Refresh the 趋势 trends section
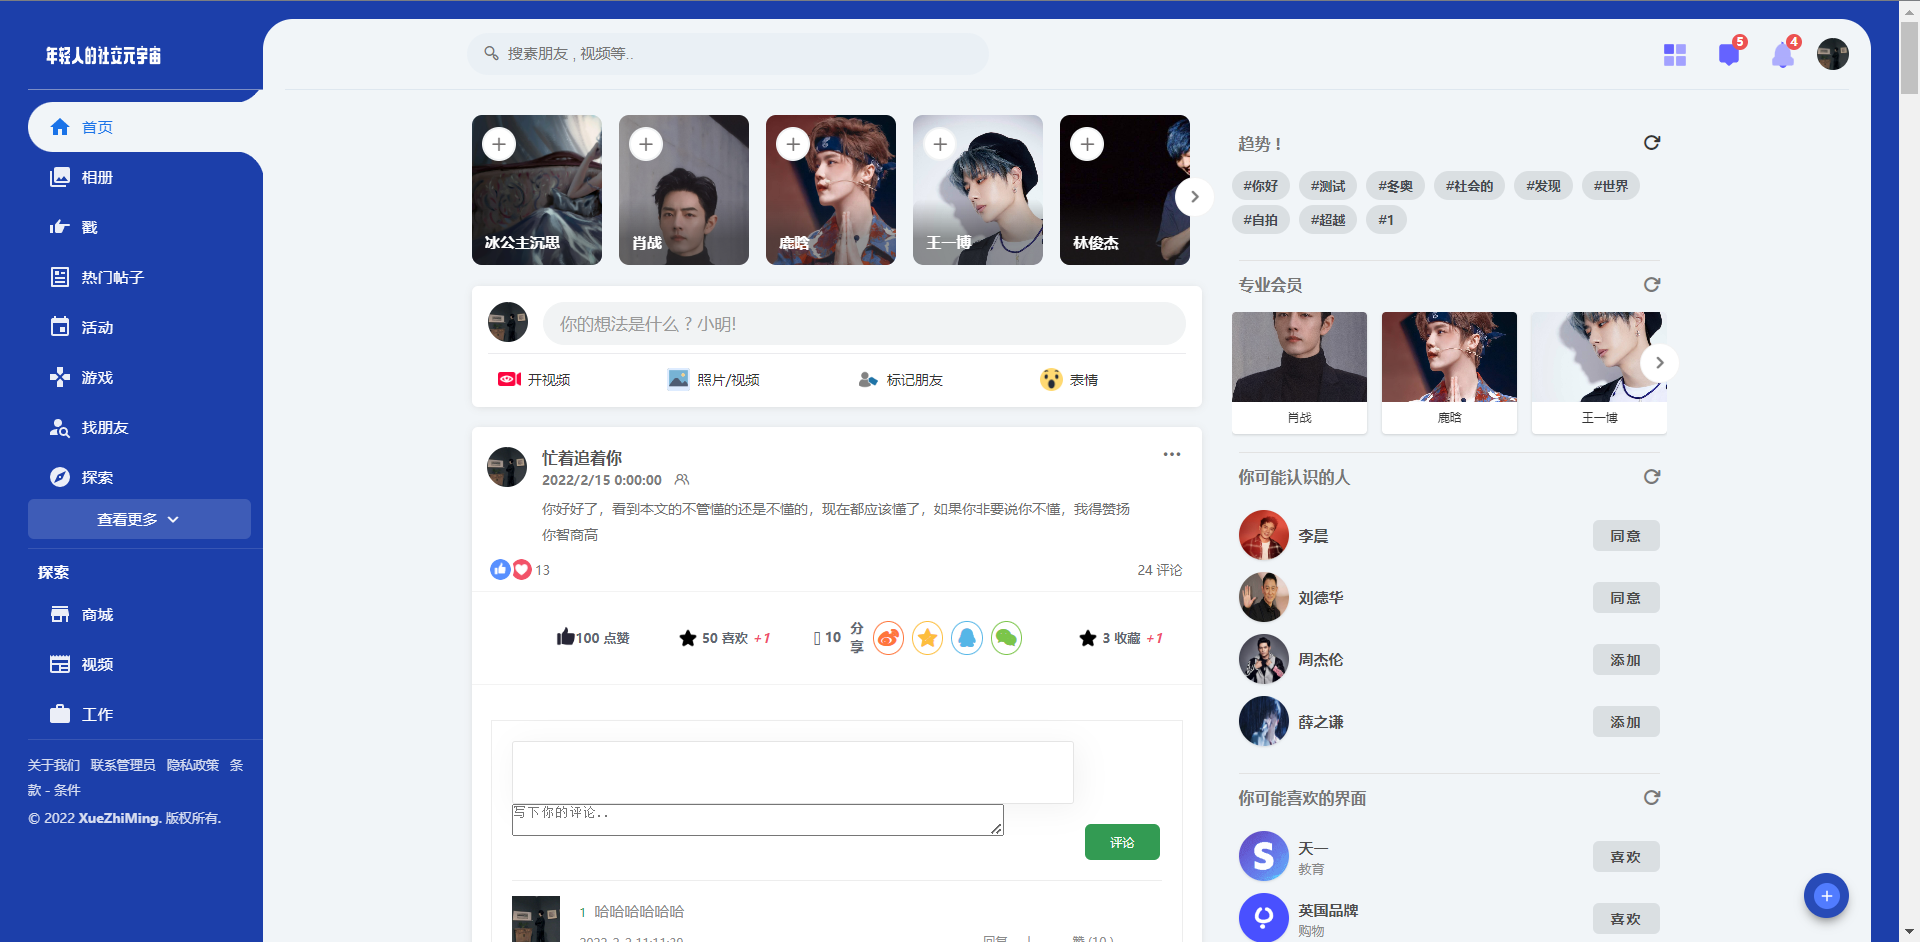Screen dimensions: 1920x942 pyautogui.click(x=1652, y=143)
